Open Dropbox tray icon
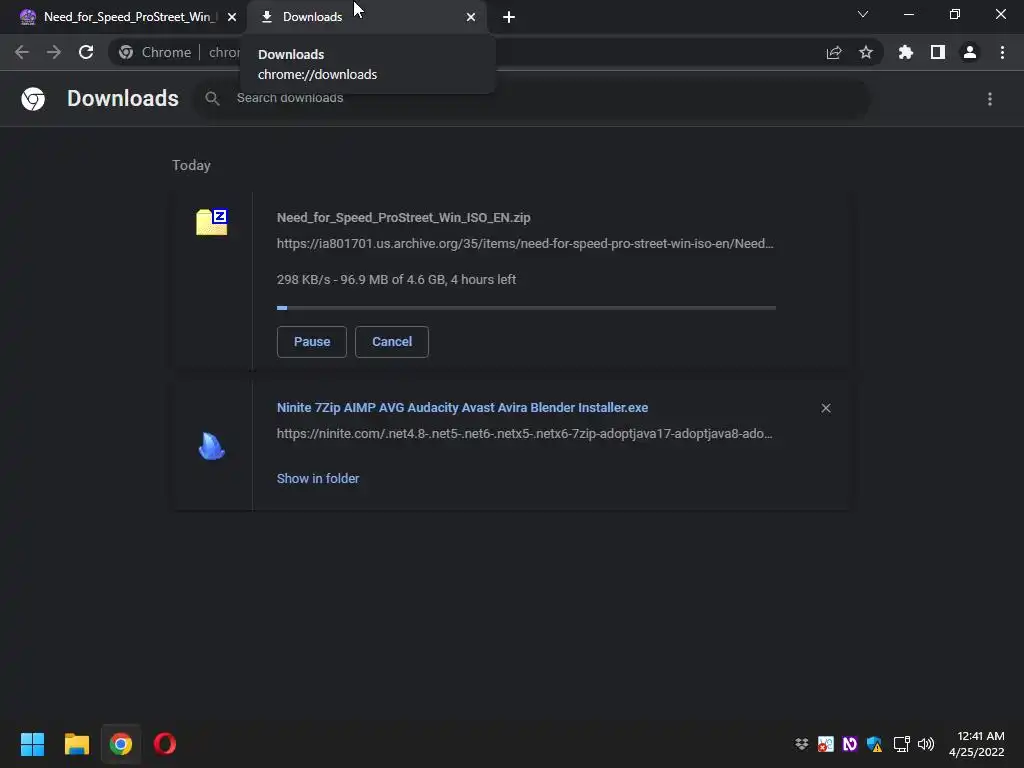1024x768 pixels. click(801, 744)
